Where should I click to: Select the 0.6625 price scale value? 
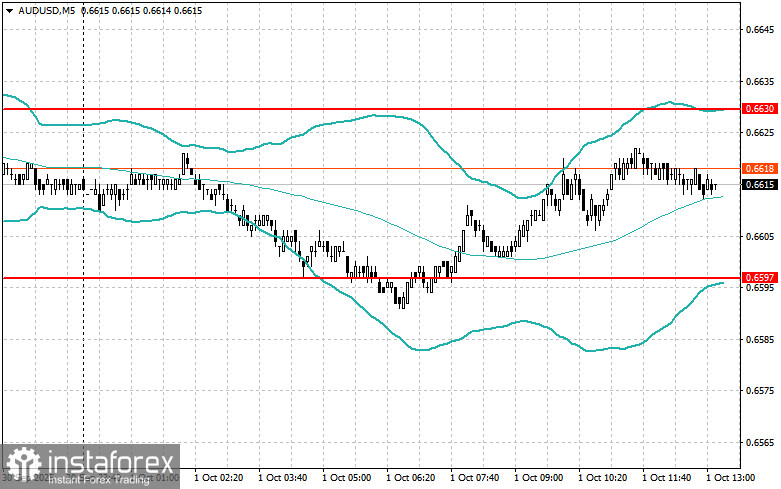pyautogui.click(x=760, y=132)
